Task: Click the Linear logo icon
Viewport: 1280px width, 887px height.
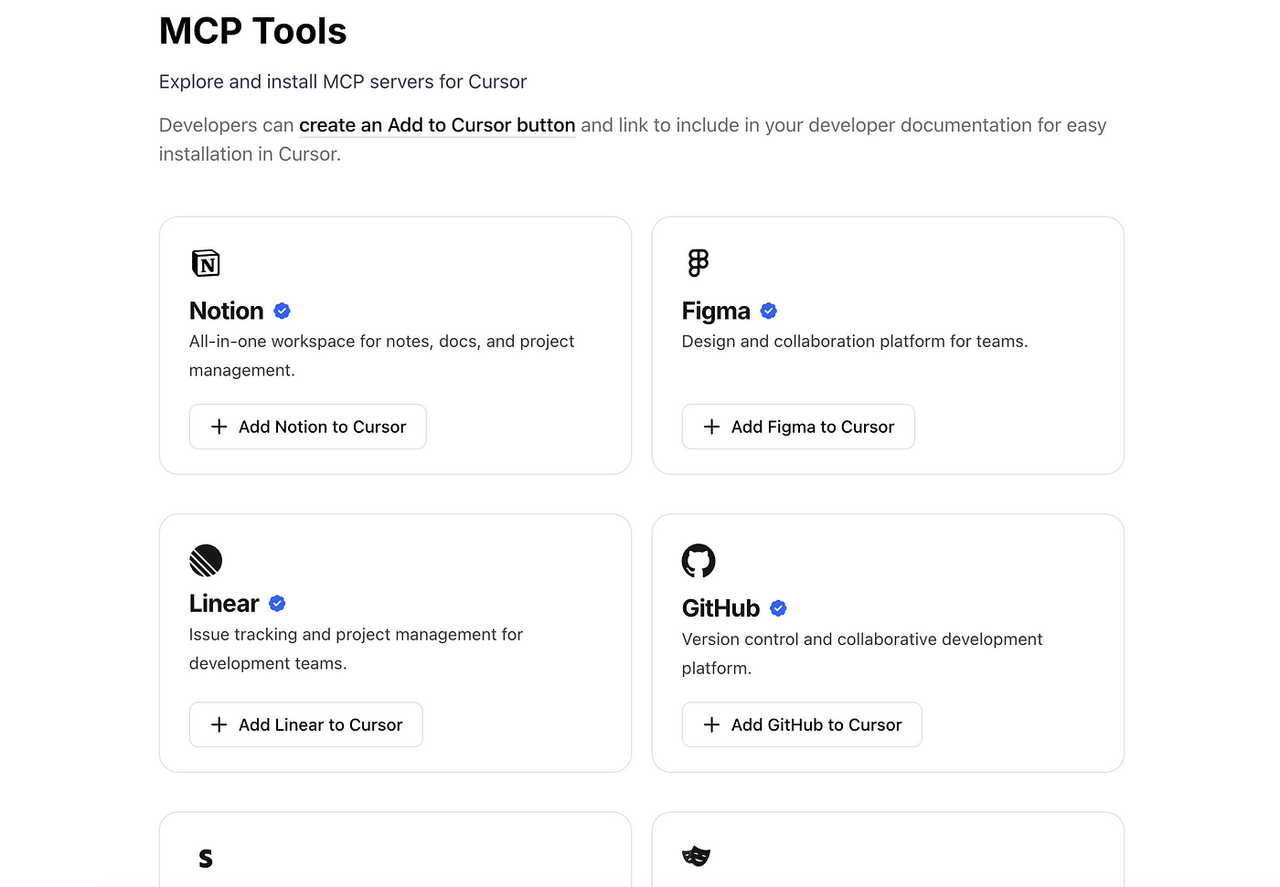Action: [205, 560]
